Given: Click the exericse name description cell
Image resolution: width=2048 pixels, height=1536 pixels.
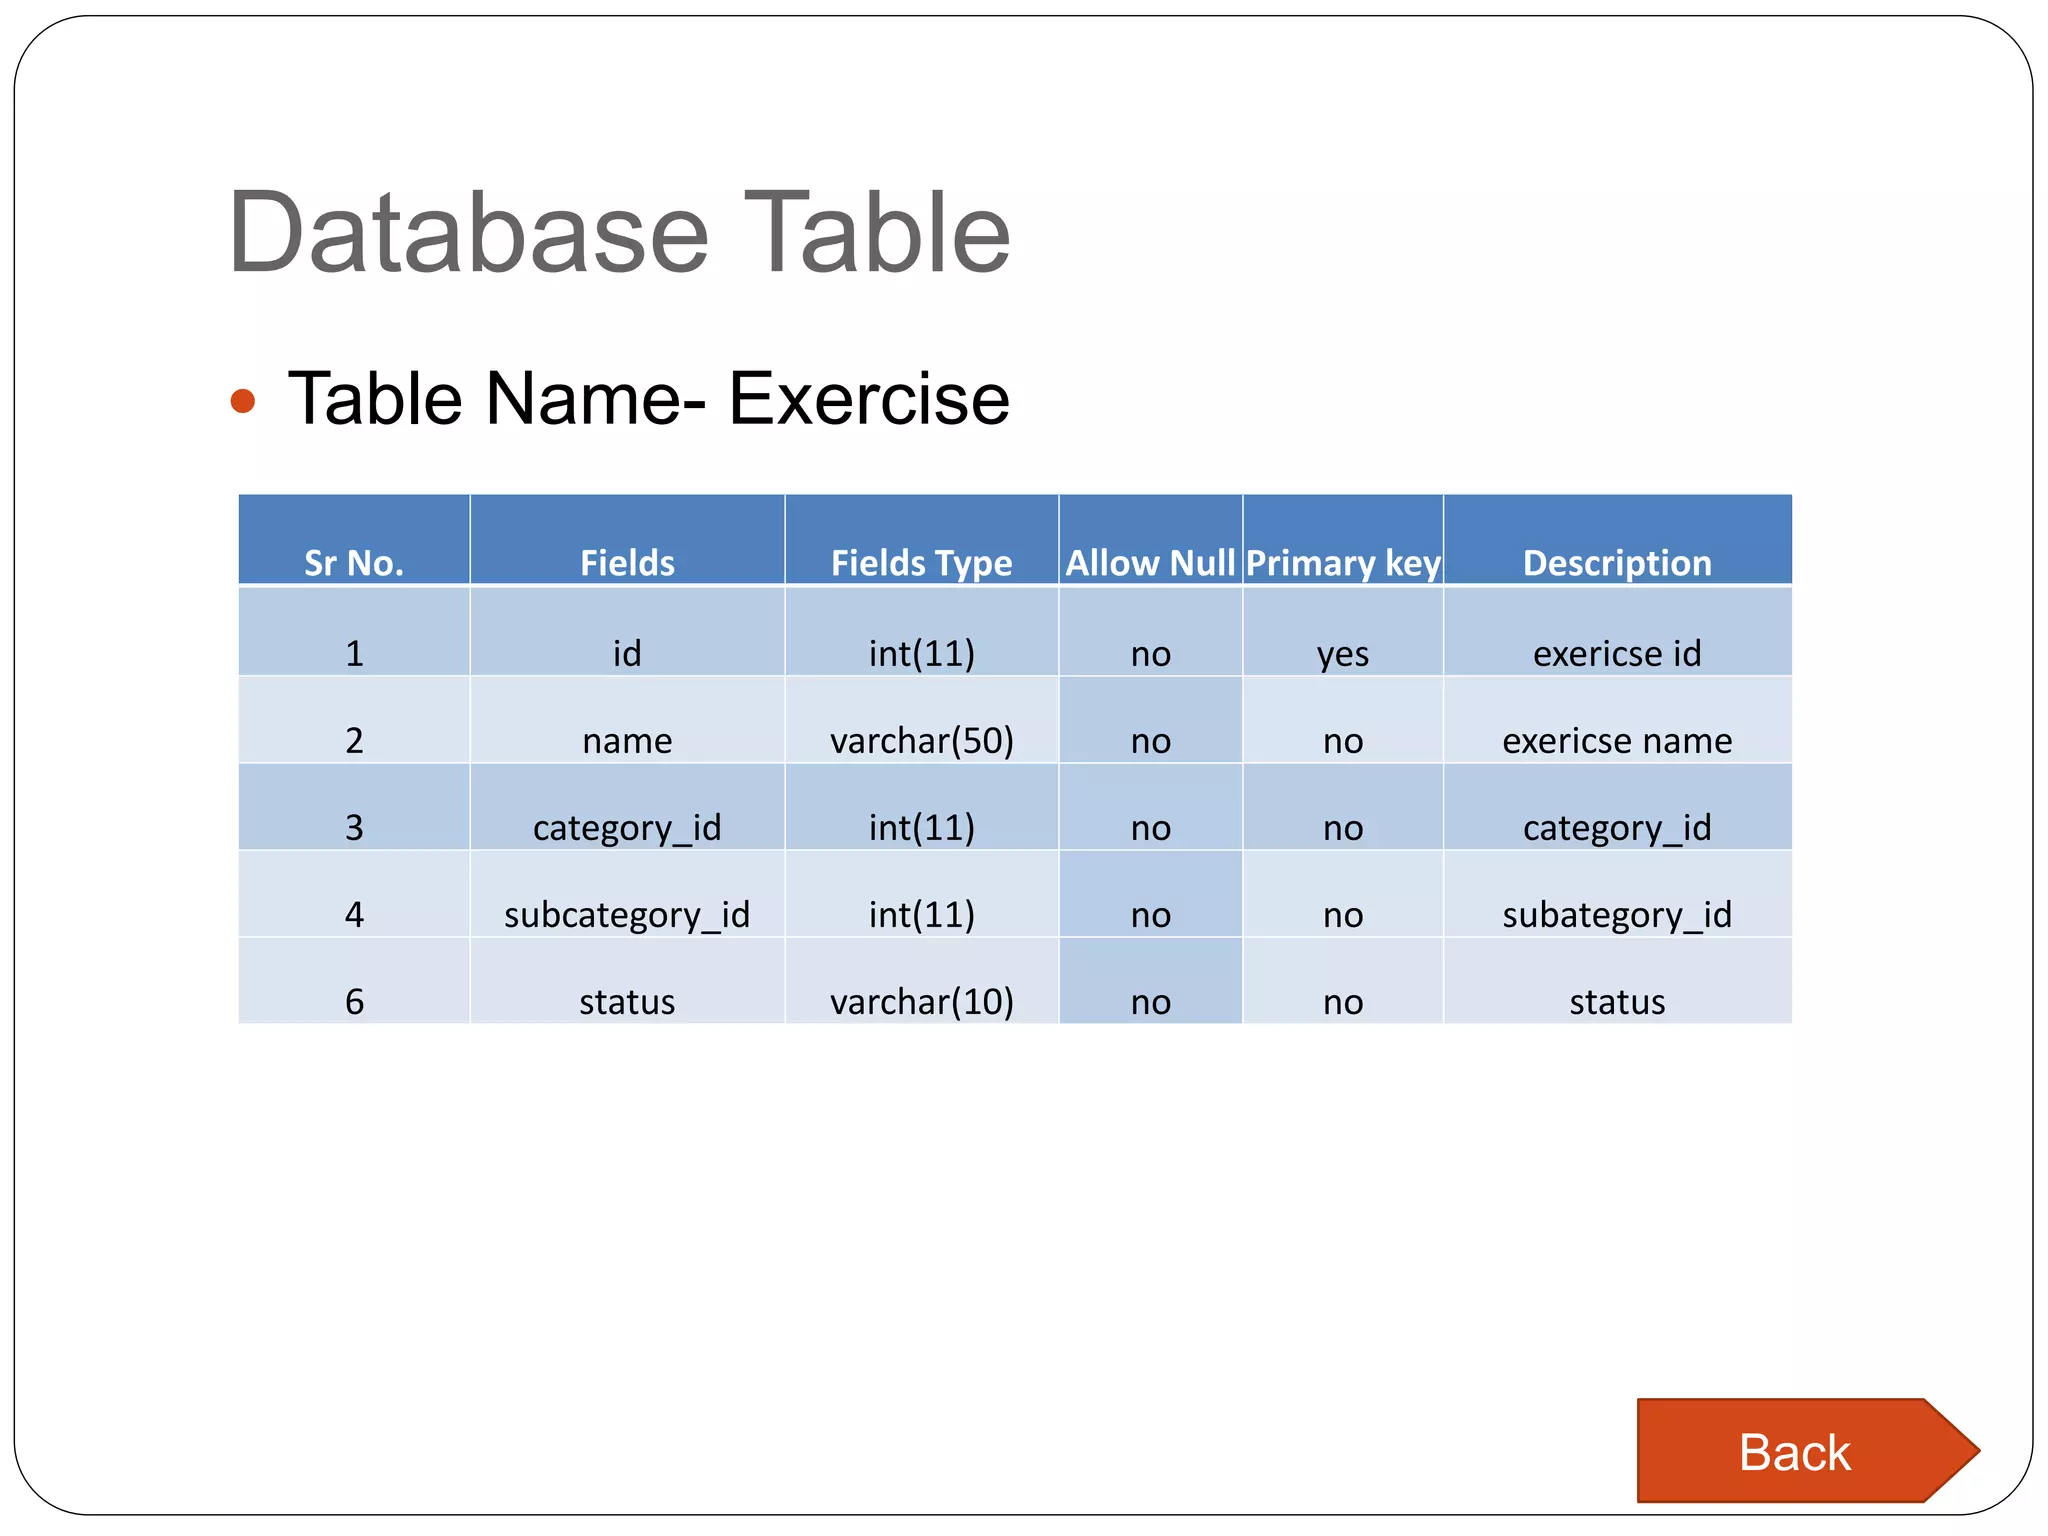Looking at the screenshot, I should [x=1617, y=740].
